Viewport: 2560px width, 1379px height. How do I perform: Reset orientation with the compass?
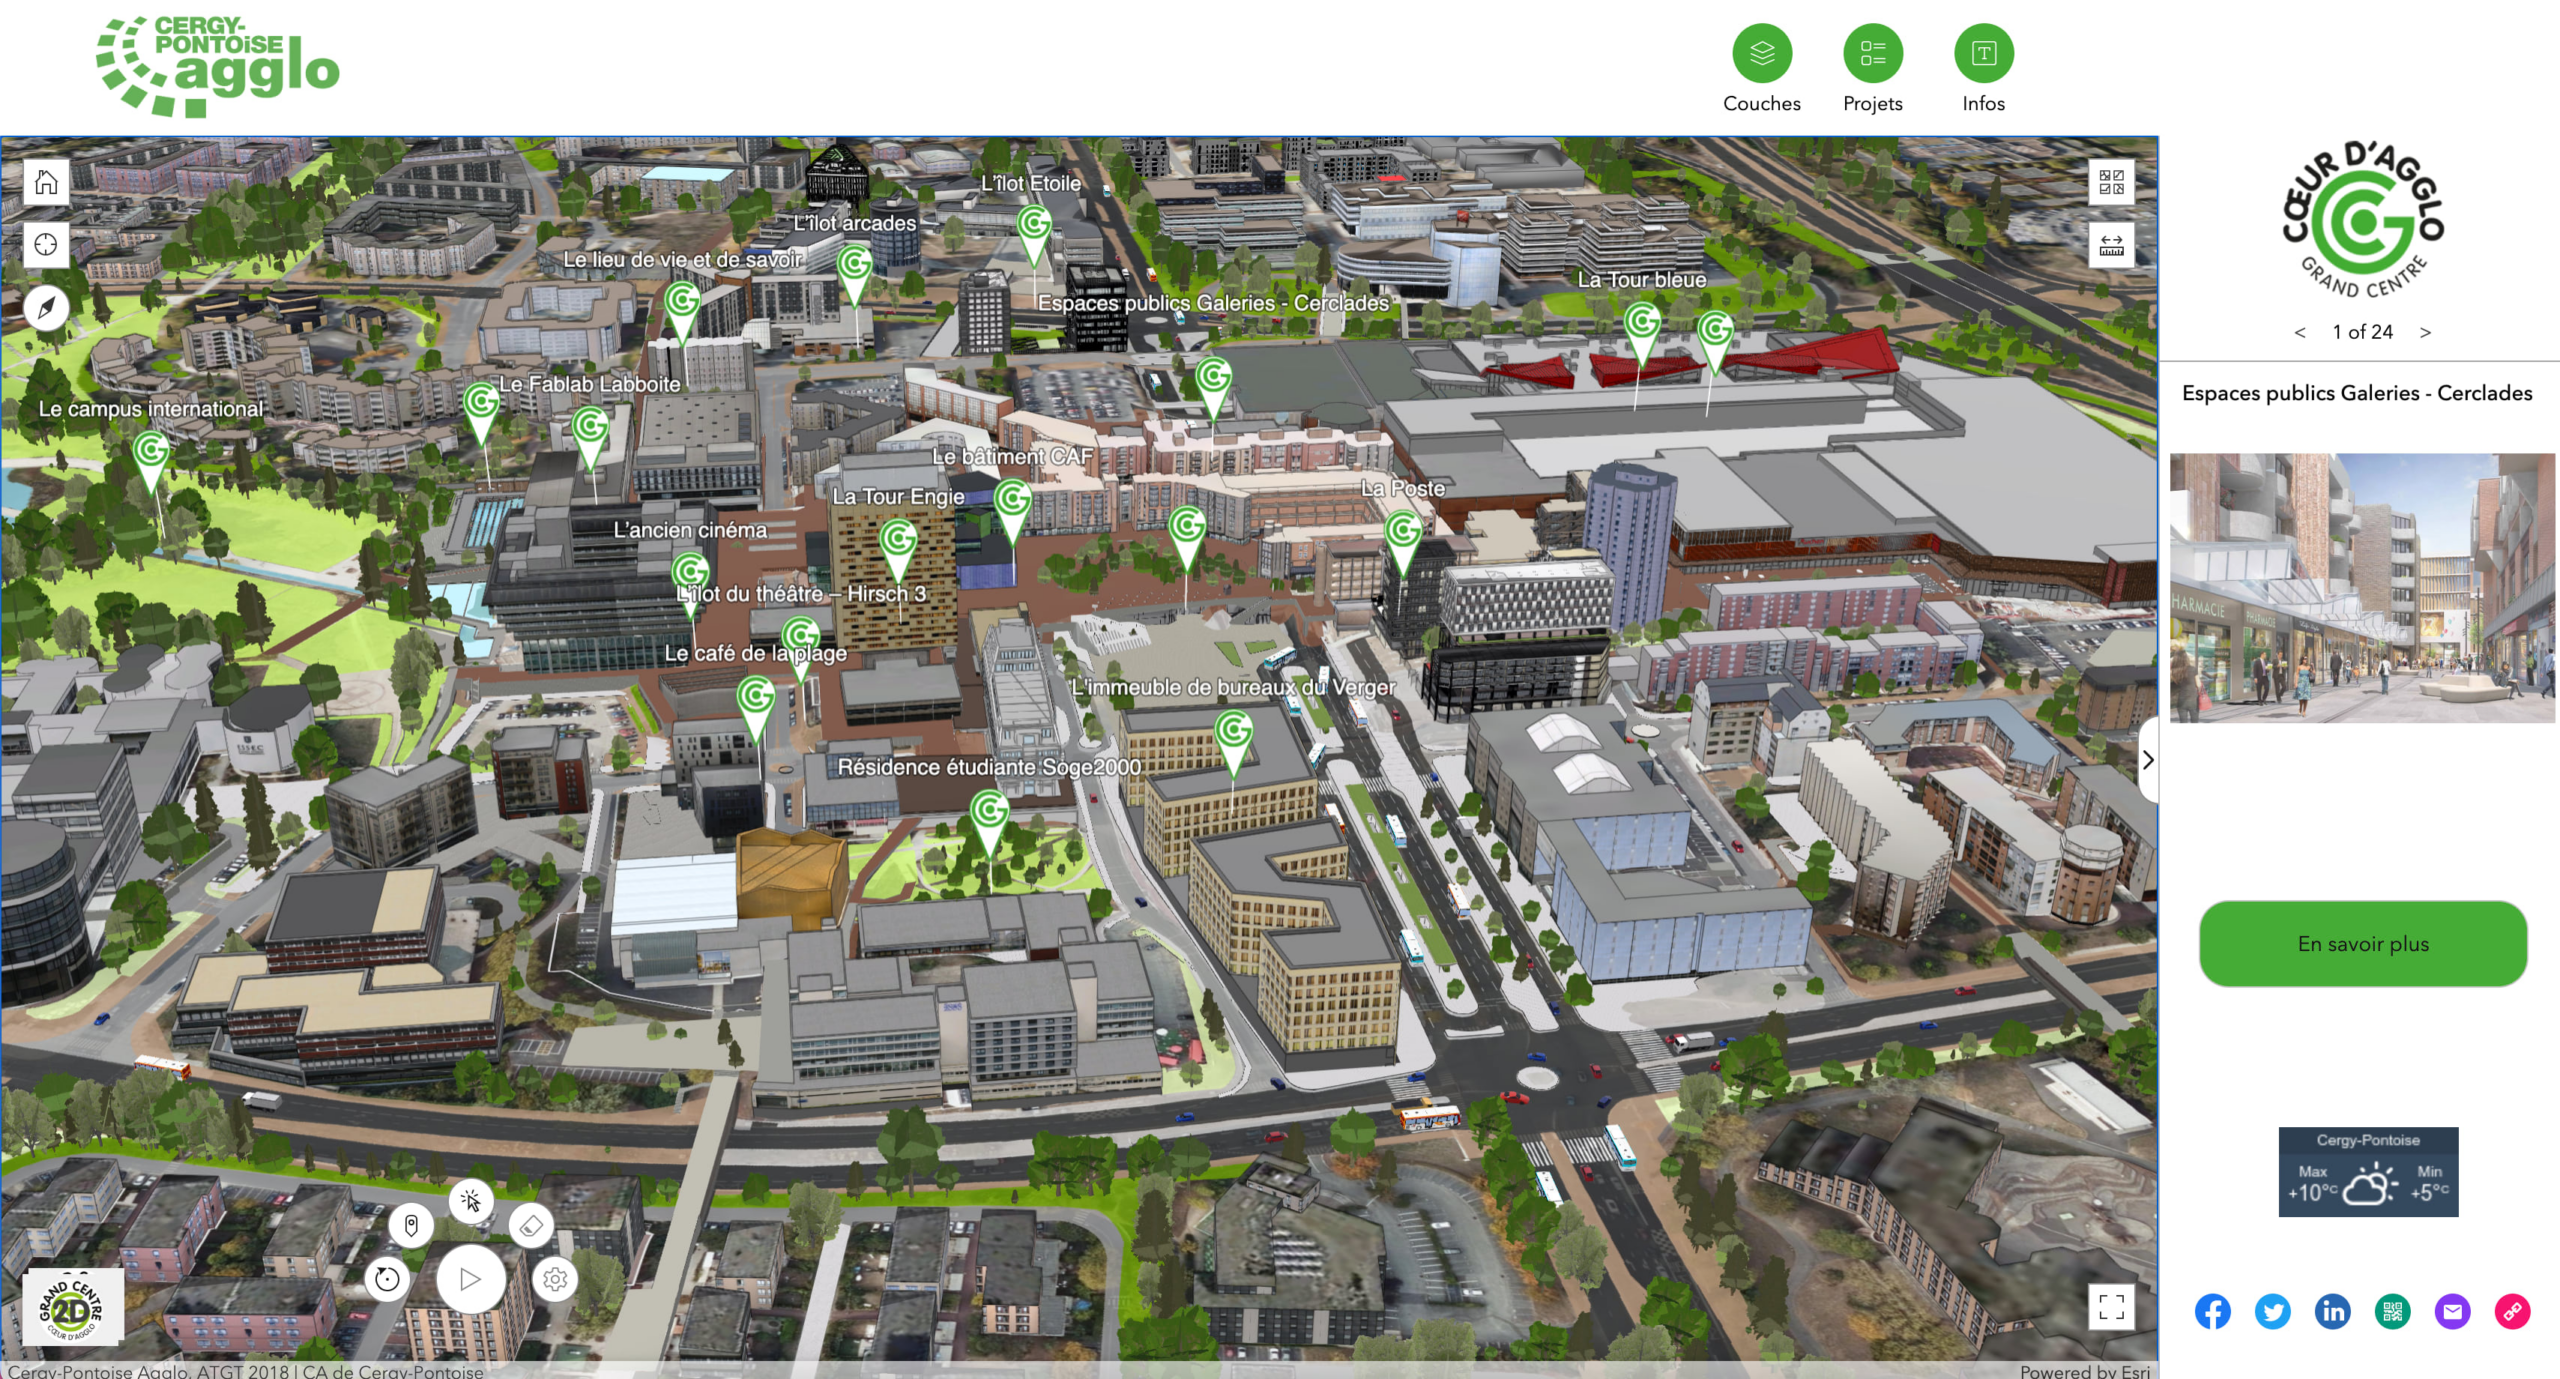[46, 307]
